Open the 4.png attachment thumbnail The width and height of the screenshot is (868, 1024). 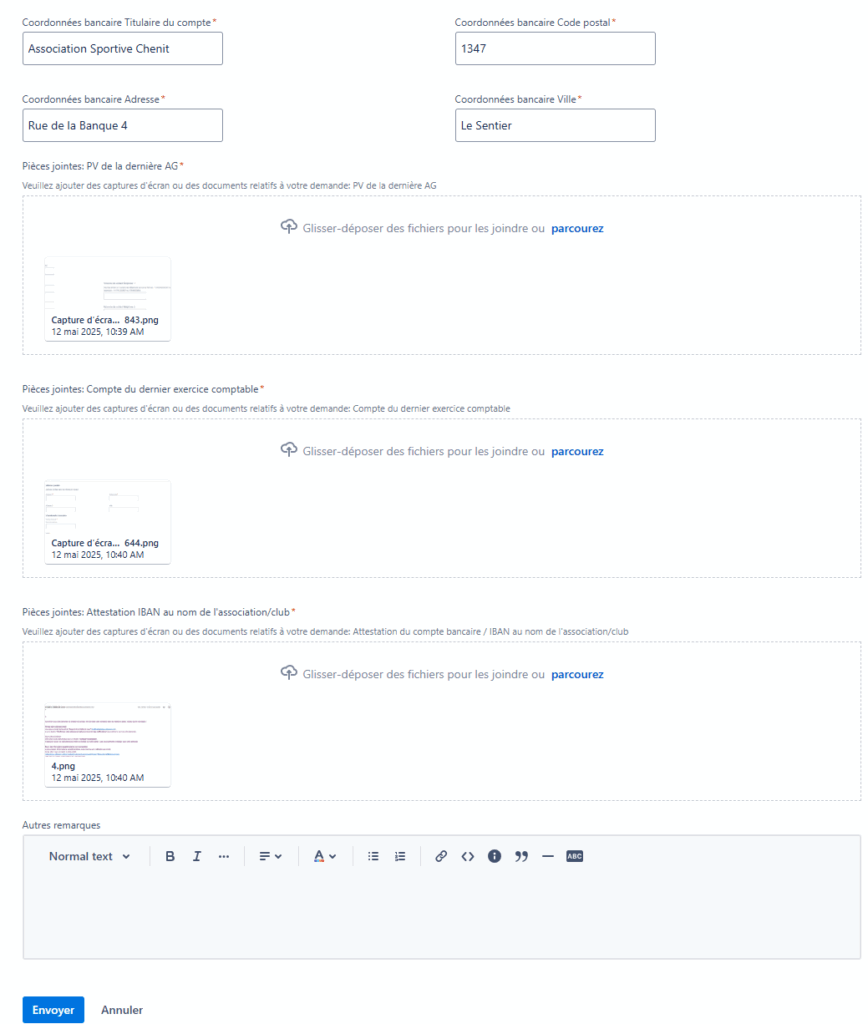pyautogui.click(x=108, y=744)
